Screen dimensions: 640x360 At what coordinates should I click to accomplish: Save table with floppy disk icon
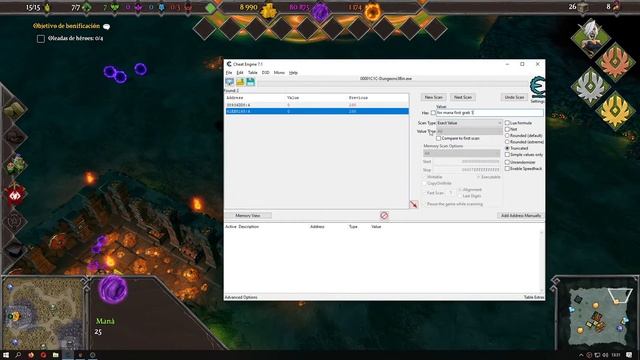click(x=250, y=82)
